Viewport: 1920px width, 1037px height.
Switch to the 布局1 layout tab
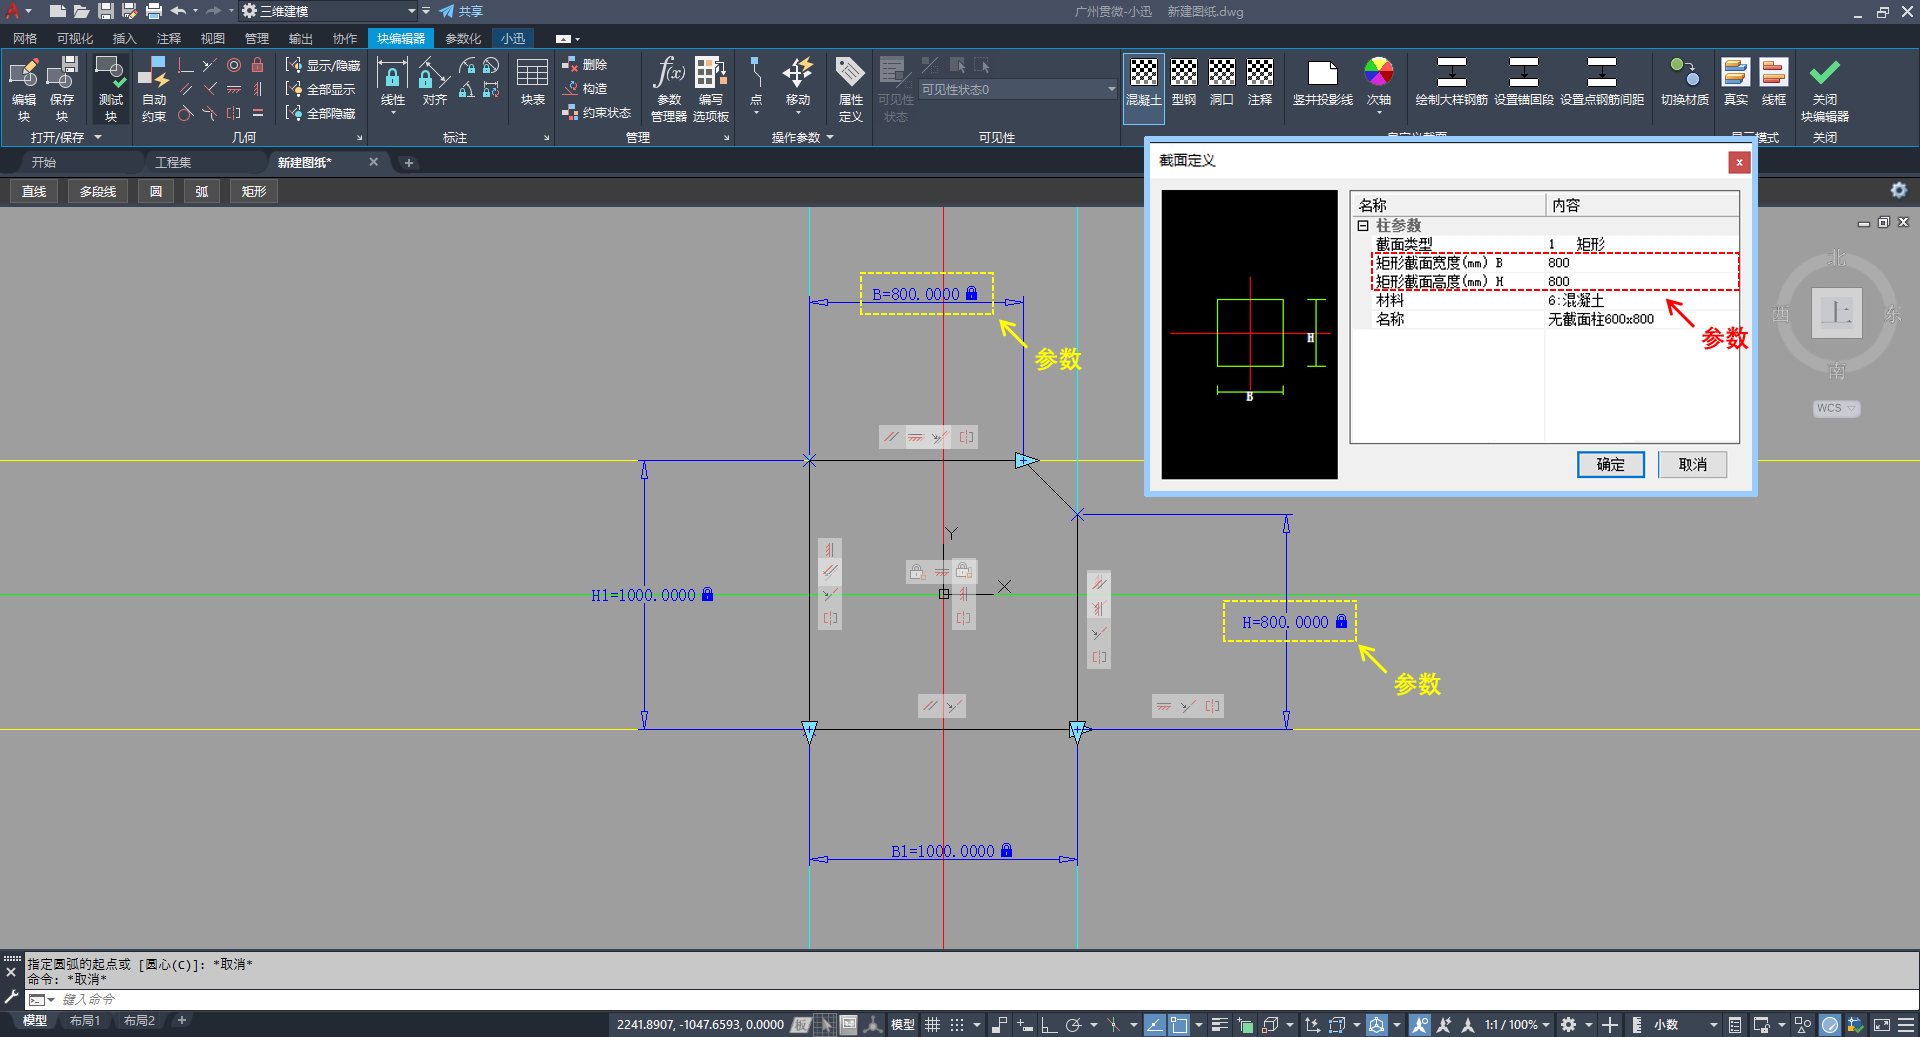pos(85,1021)
